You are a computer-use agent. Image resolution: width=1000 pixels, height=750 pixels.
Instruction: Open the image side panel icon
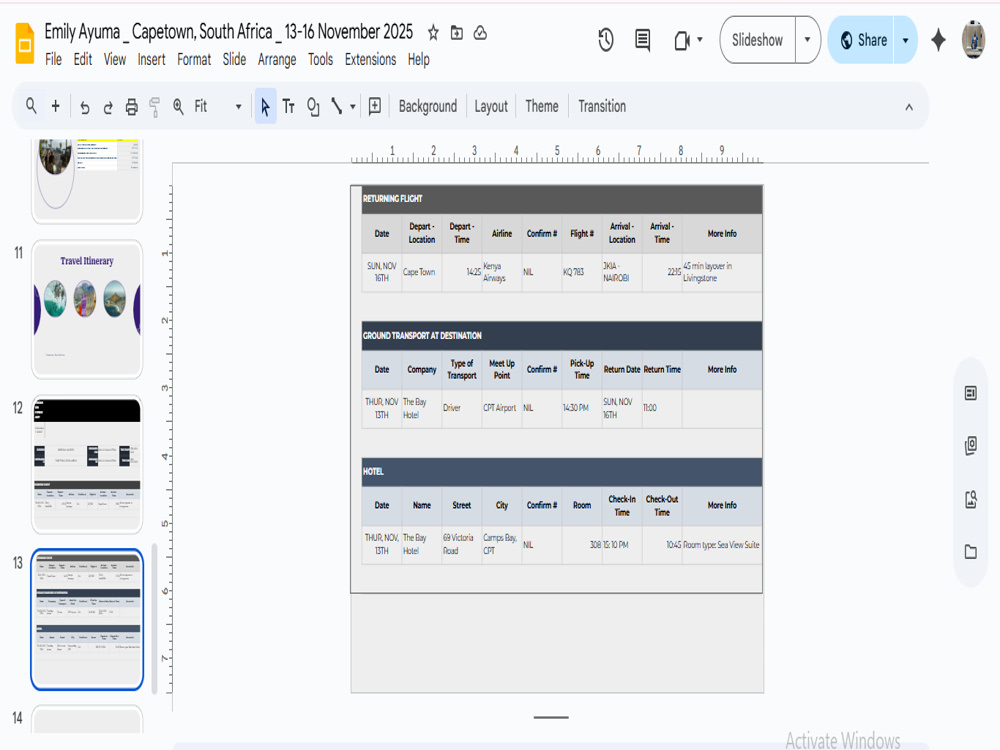pos(971,499)
